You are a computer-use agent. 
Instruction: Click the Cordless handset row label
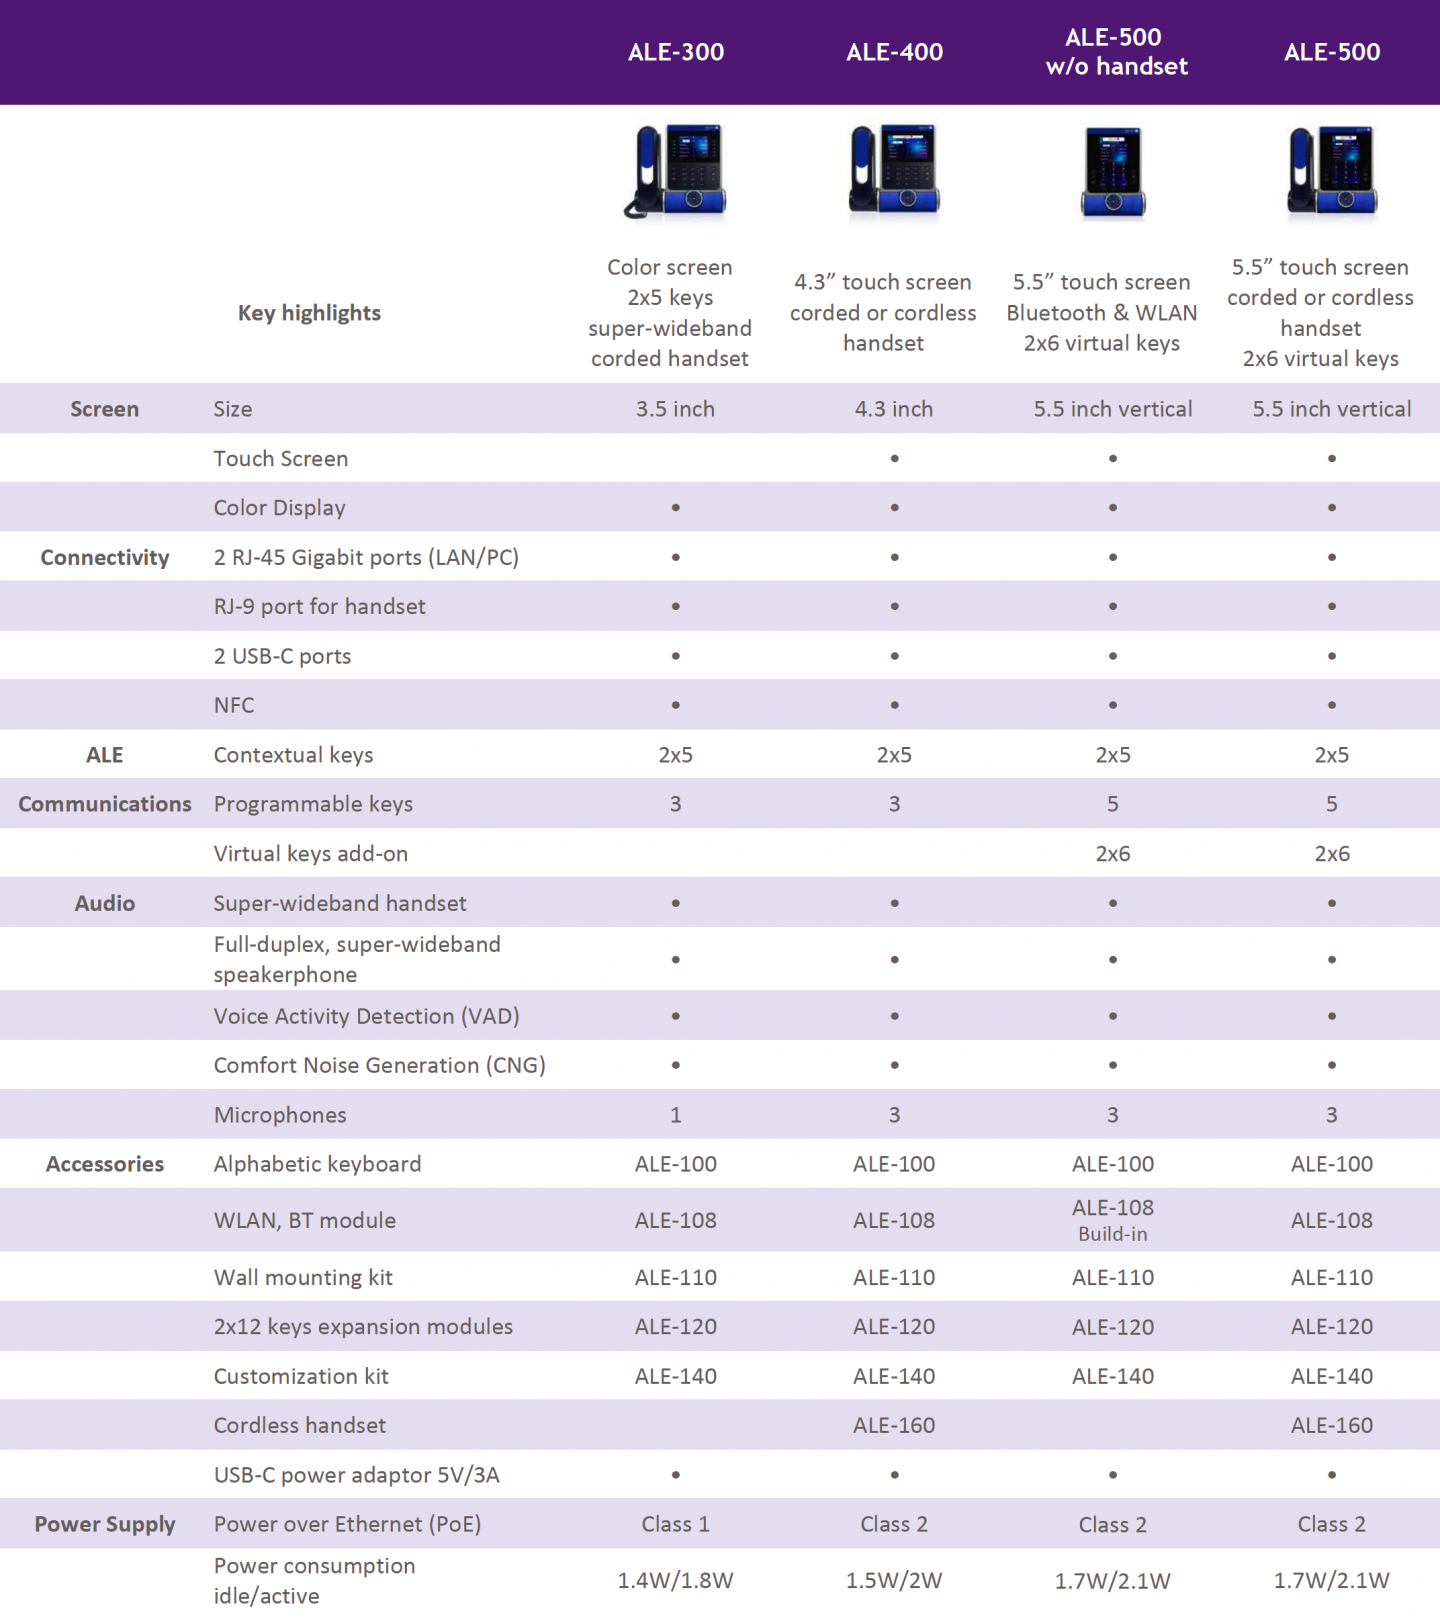299,1425
